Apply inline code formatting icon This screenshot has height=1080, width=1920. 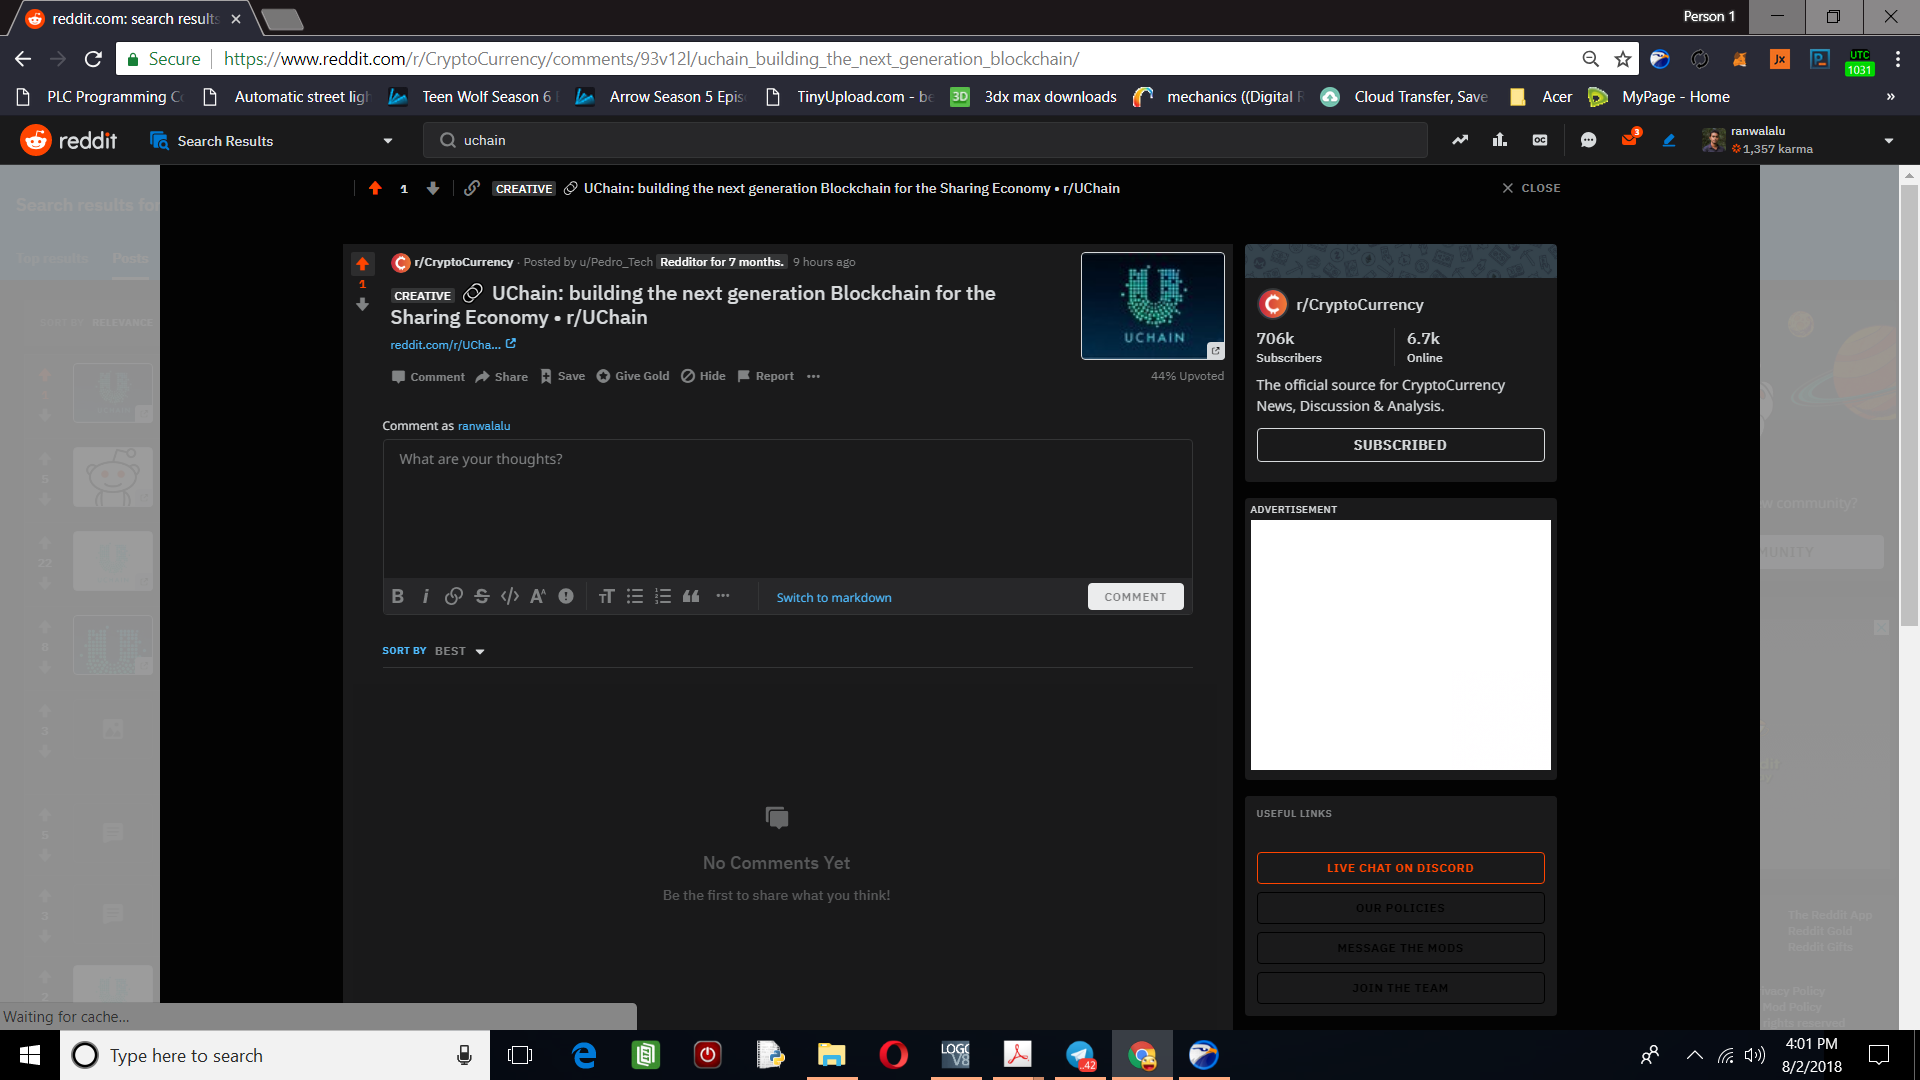(510, 597)
